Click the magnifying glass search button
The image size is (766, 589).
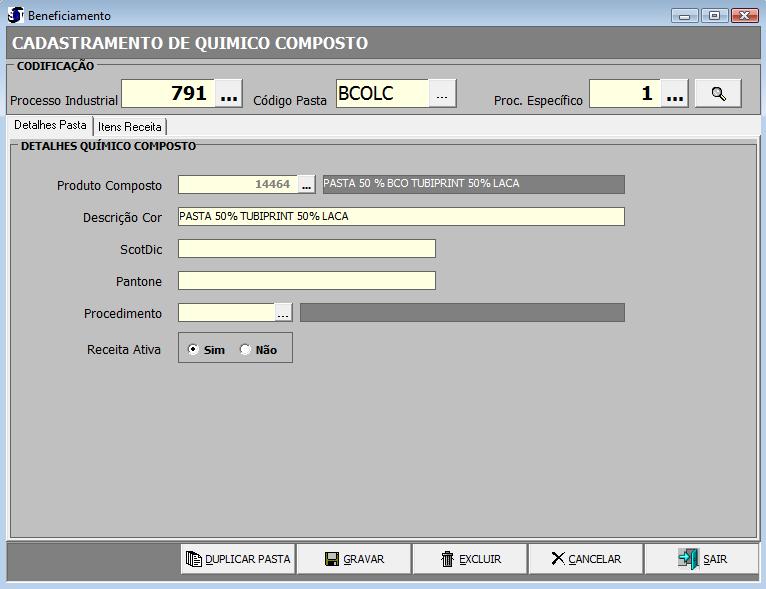(718, 93)
